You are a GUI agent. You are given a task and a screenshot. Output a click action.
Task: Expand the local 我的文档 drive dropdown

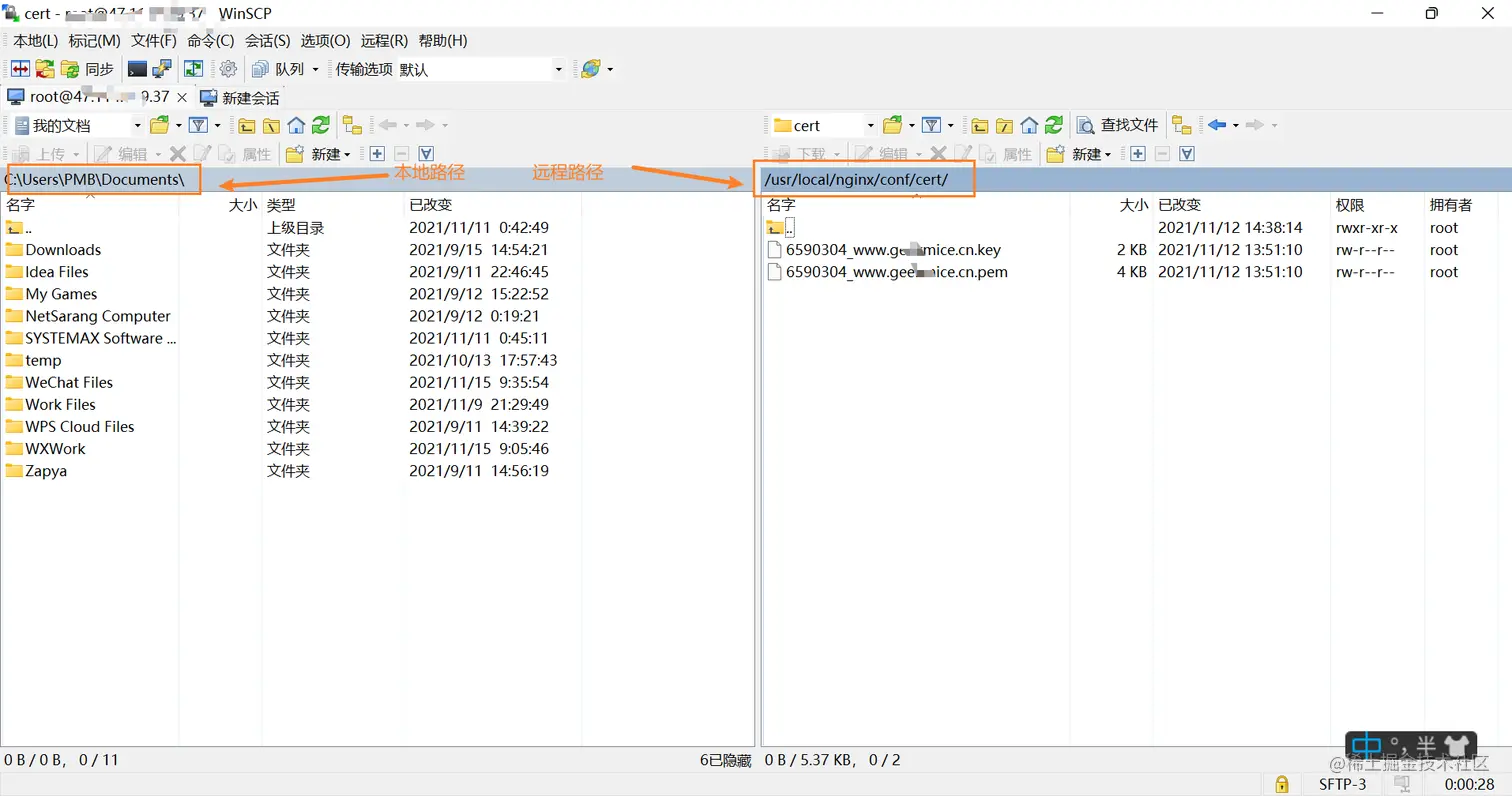138,125
